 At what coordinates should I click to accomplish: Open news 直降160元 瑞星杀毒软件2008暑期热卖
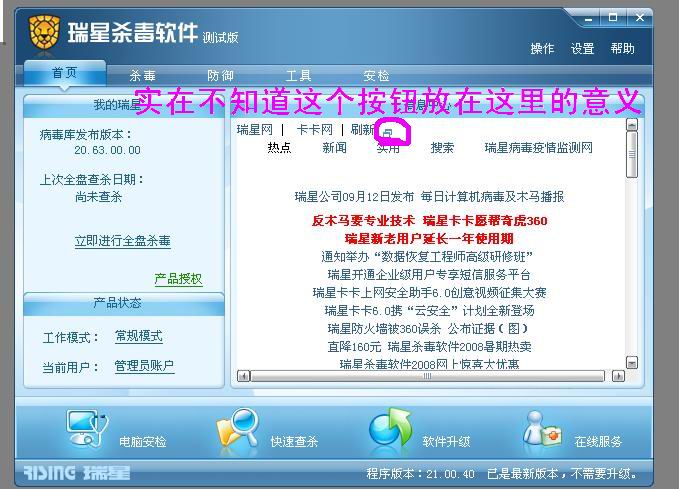click(429, 347)
